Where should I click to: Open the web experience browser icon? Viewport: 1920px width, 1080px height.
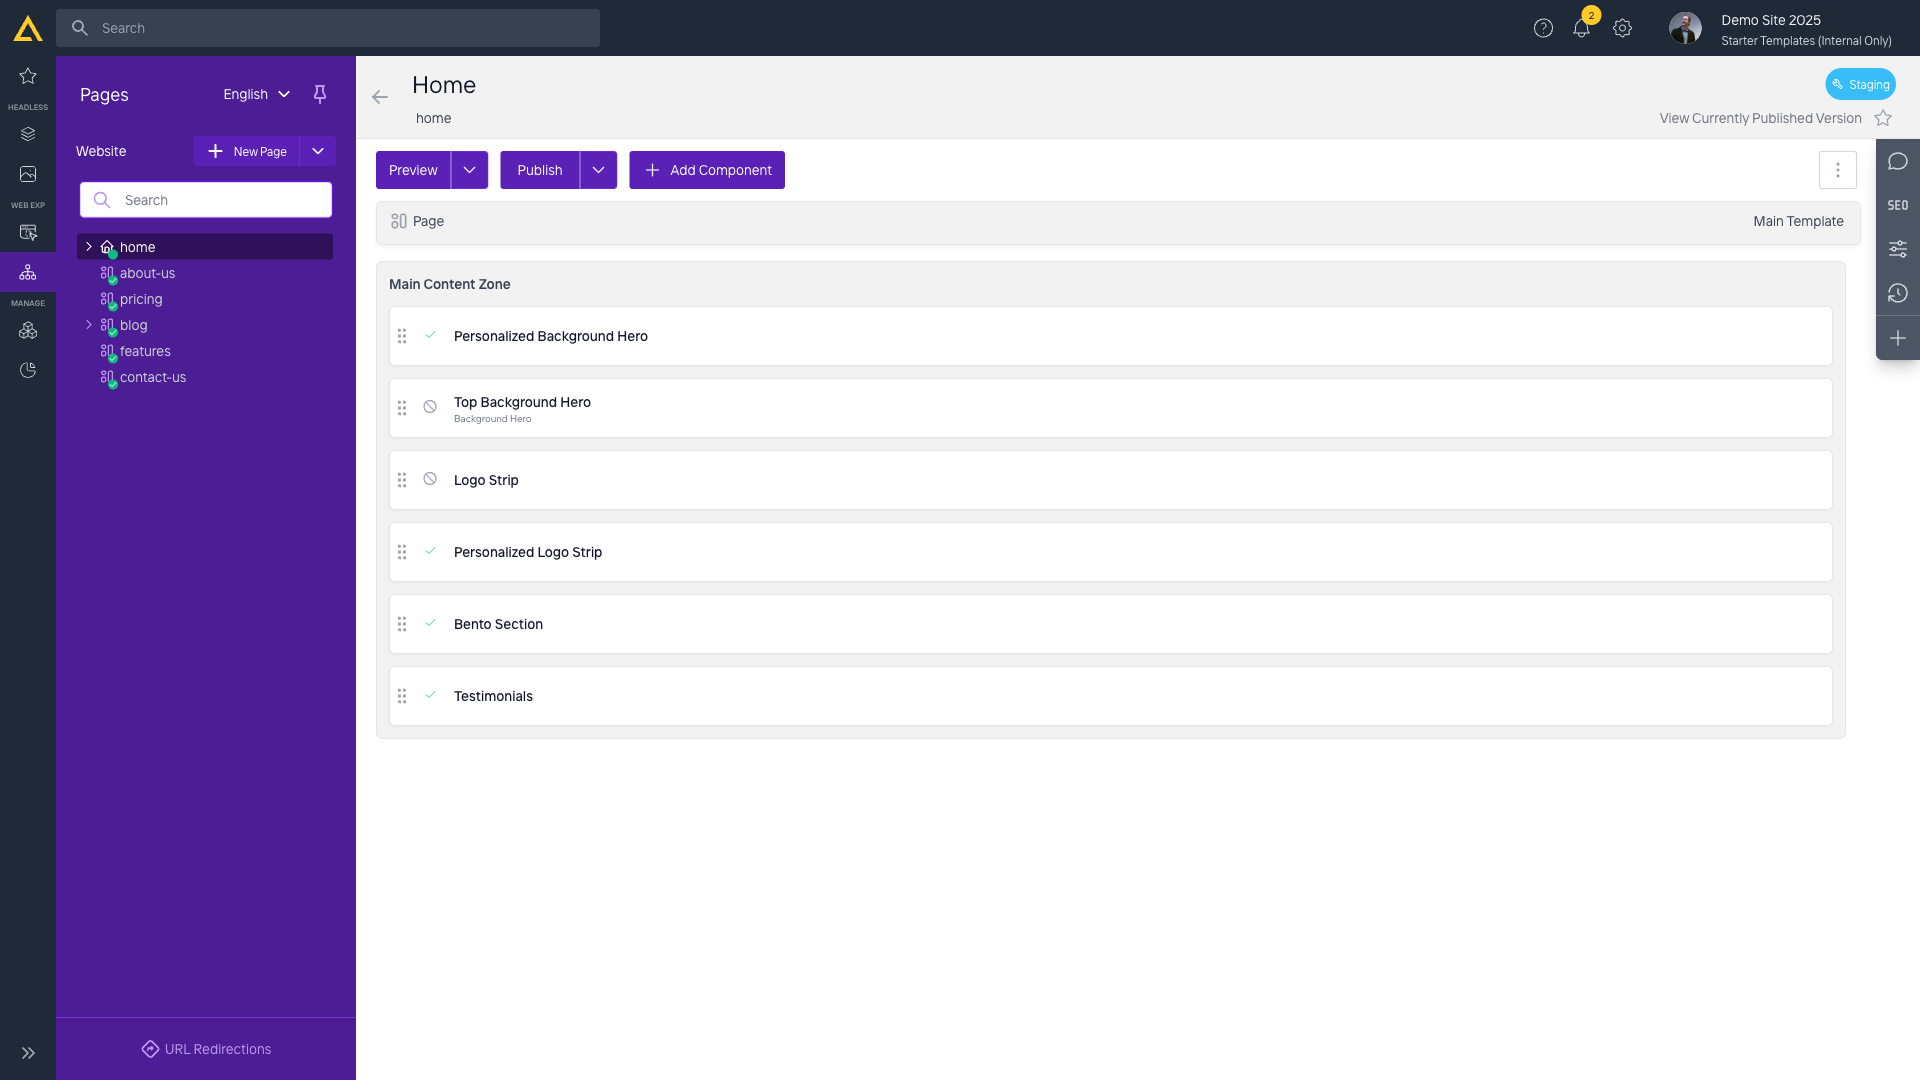pos(28,232)
